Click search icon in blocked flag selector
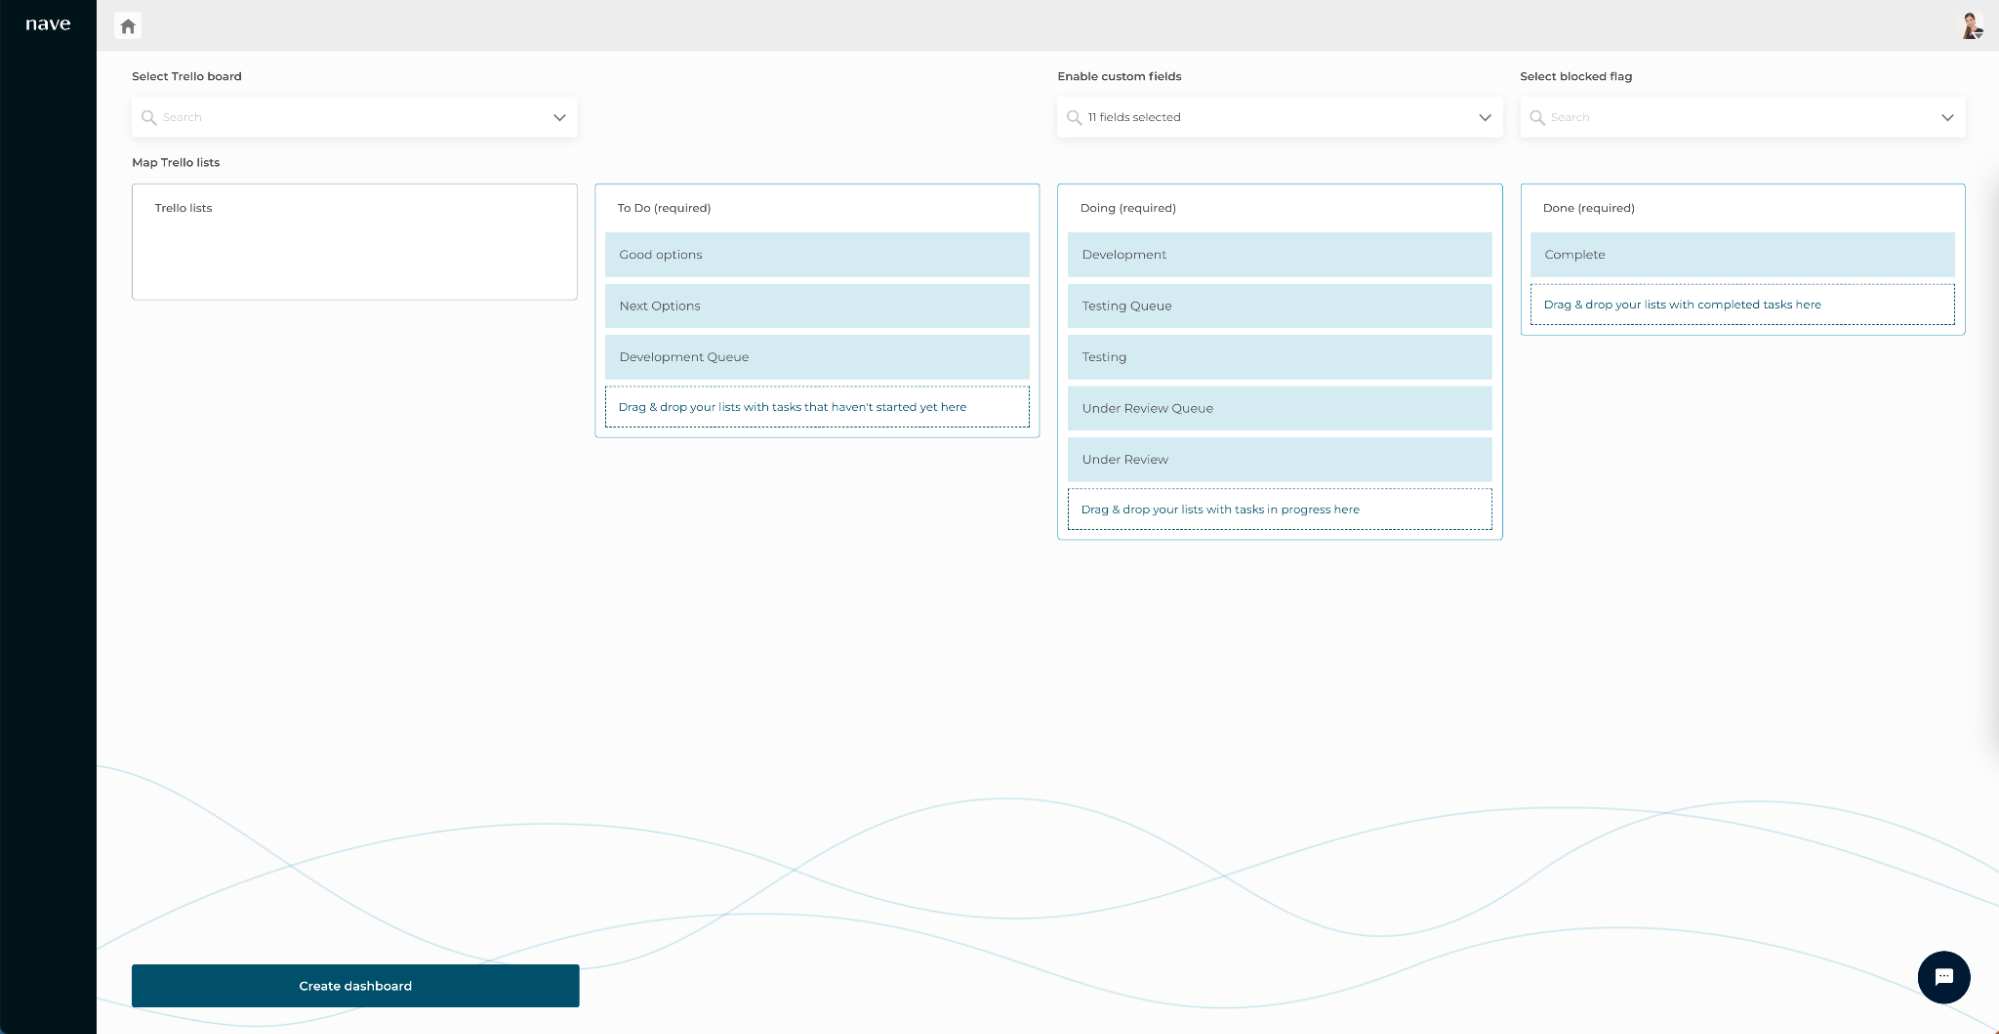Image resolution: width=1999 pixels, height=1034 pixels. tap(1537, 118)
